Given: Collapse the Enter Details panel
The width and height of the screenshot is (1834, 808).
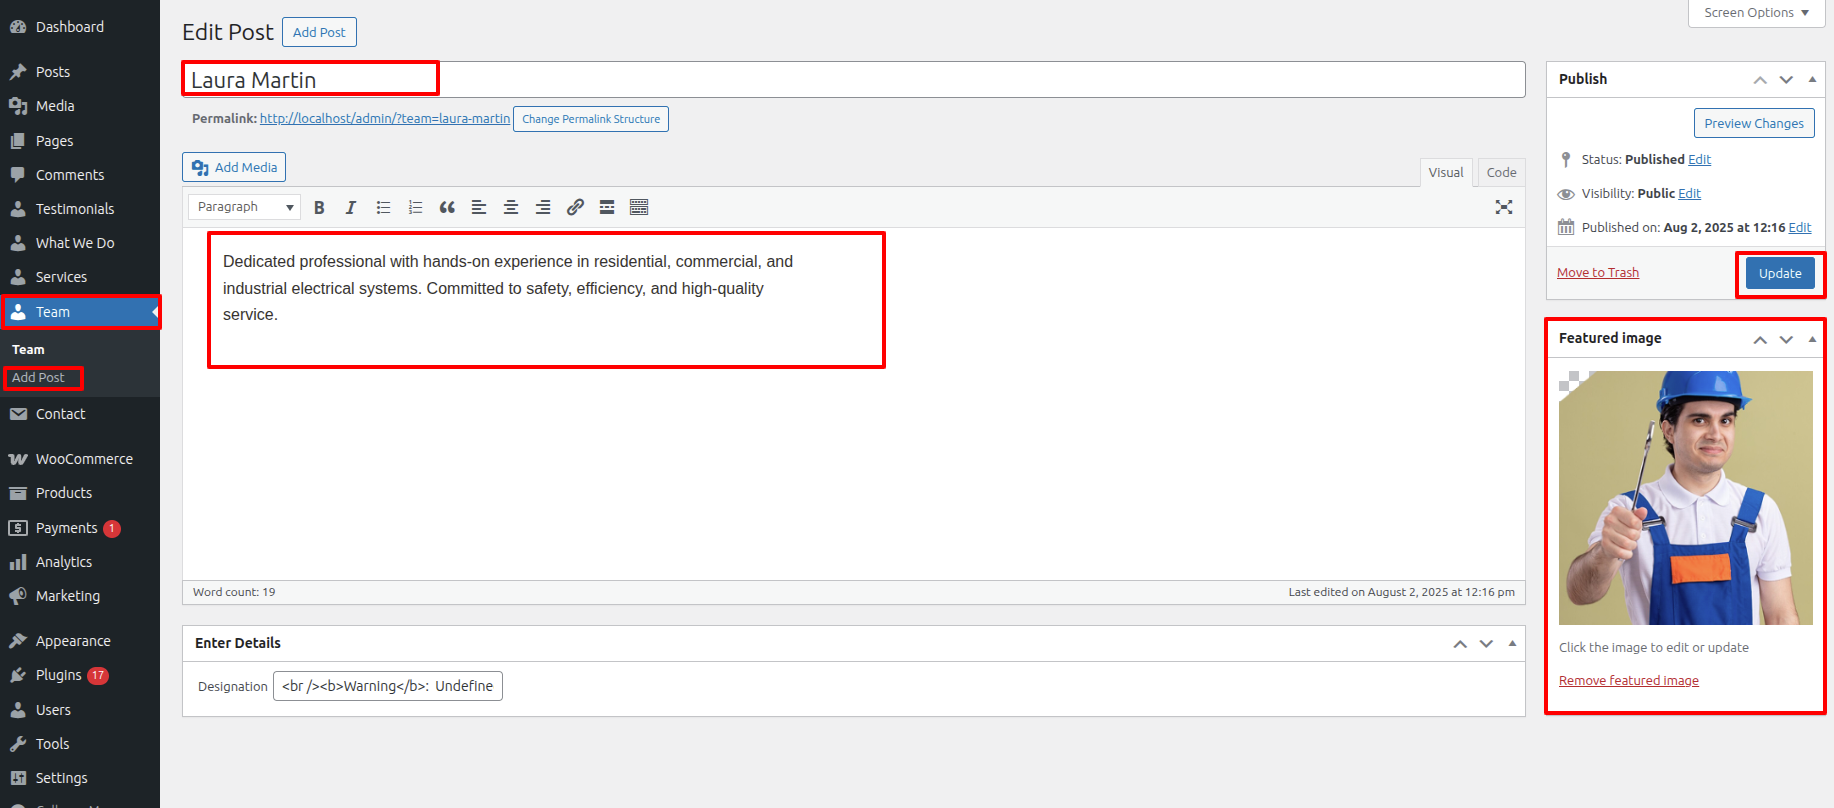Looking at the screenshot, I should tap(1512, 643).
